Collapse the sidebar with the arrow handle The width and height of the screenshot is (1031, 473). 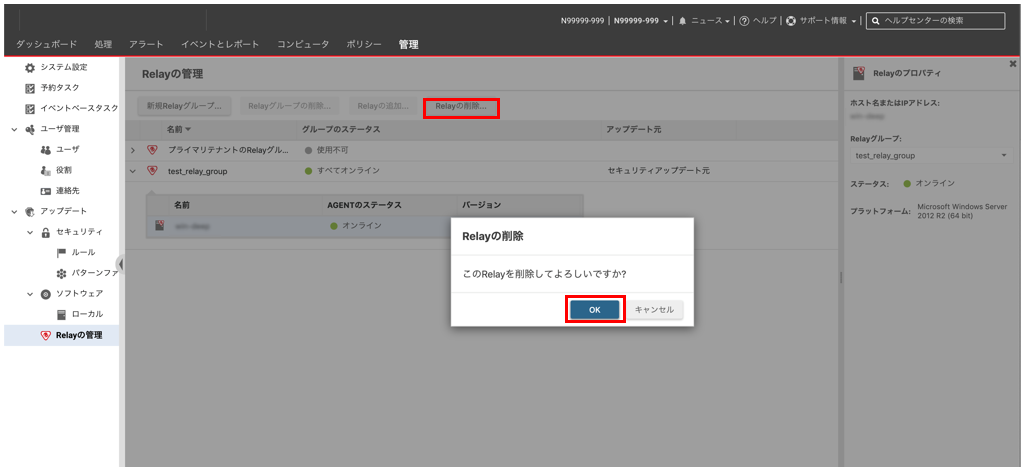121,264
